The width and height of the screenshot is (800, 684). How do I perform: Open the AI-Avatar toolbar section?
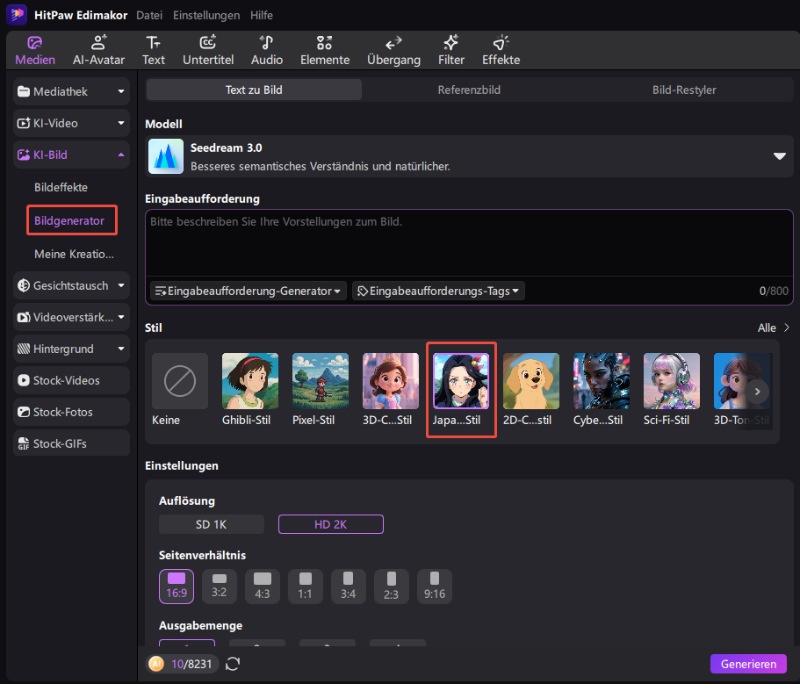click(98, 50)
